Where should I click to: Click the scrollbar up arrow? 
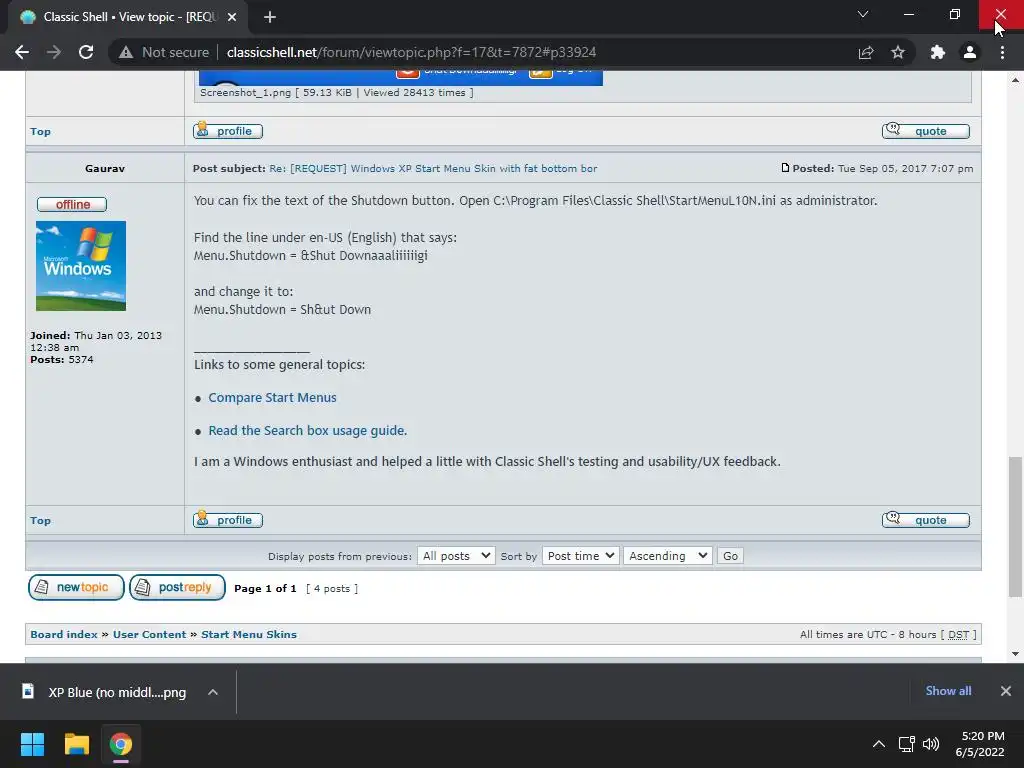(1016, 80)
